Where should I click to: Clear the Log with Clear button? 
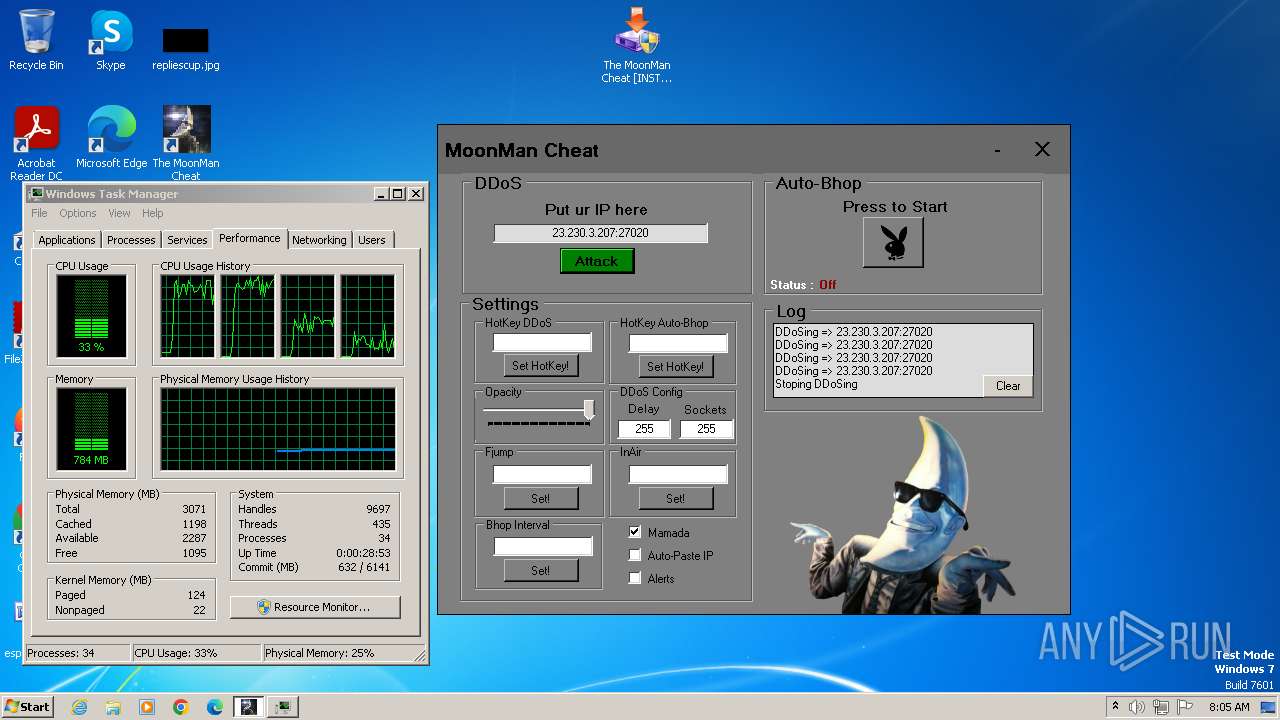click(1008, 386)
